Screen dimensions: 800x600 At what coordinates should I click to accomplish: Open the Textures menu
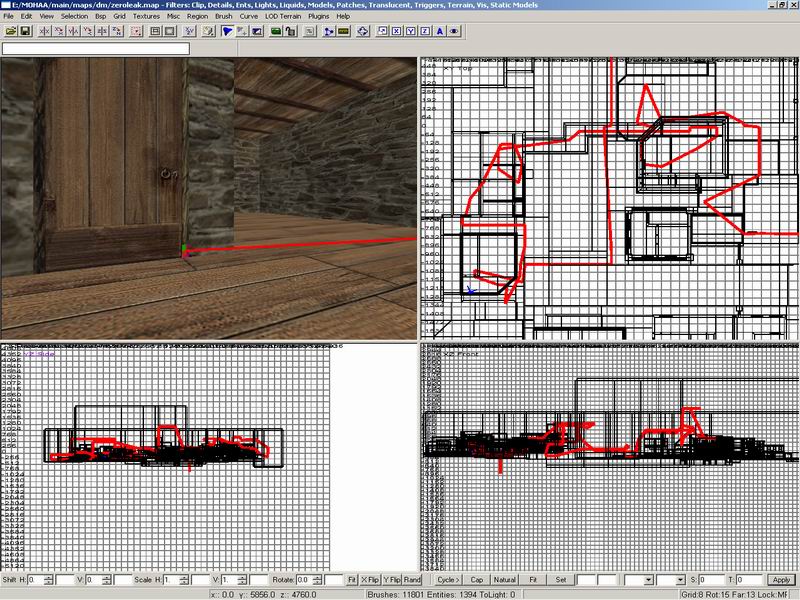click(x=146, y=16)
